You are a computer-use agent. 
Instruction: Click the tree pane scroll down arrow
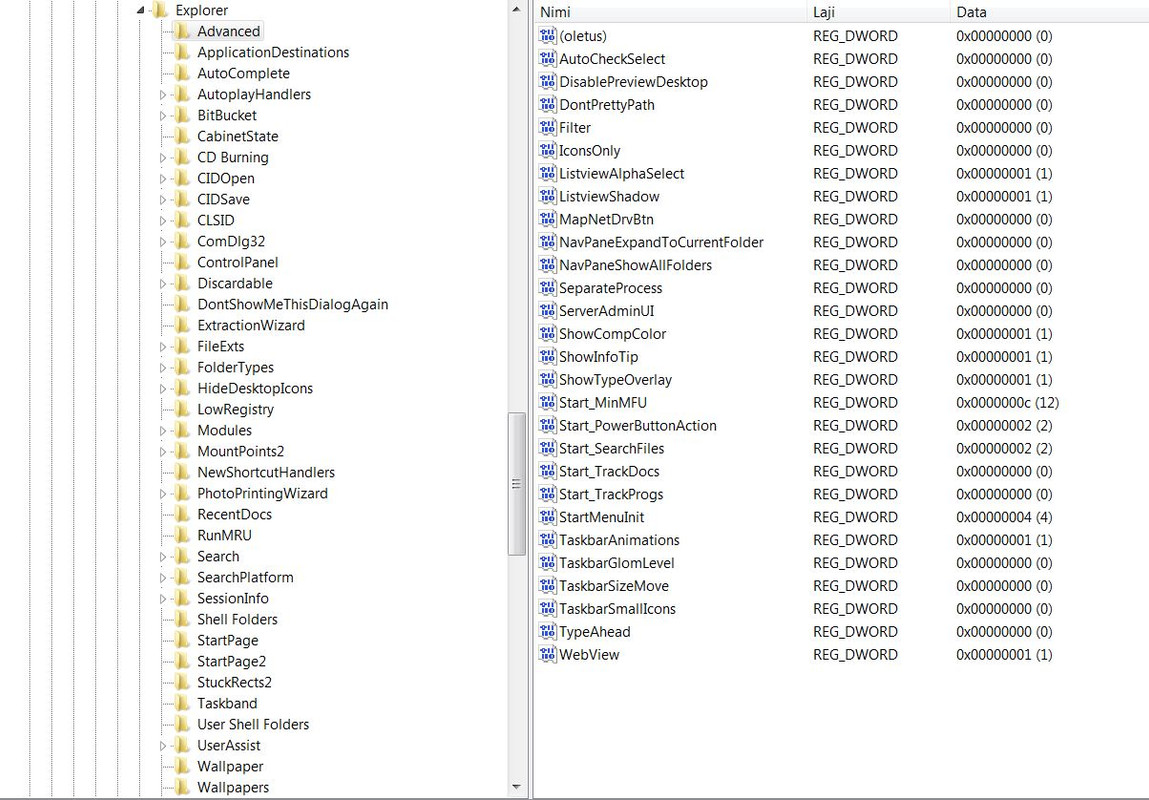[517, 788]
